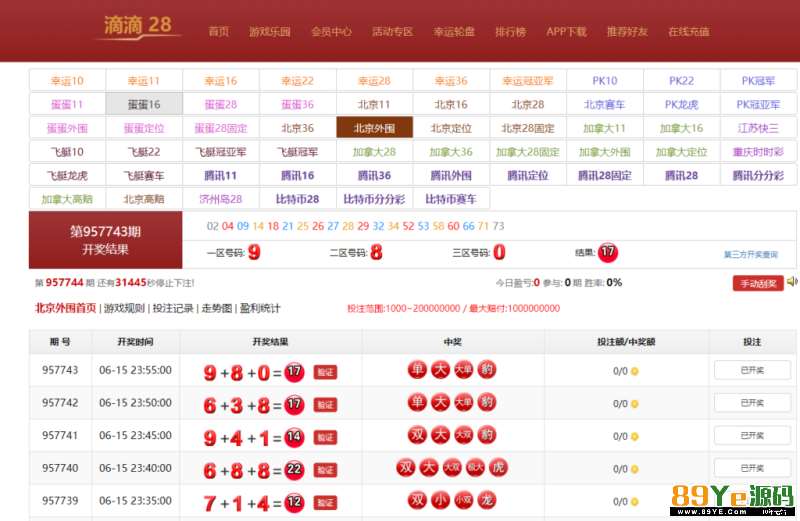Image resolution: width=800 pixels, height=521 pixels.
Task: Select the 北京外围 game tab
Action: tap(374, 128)
